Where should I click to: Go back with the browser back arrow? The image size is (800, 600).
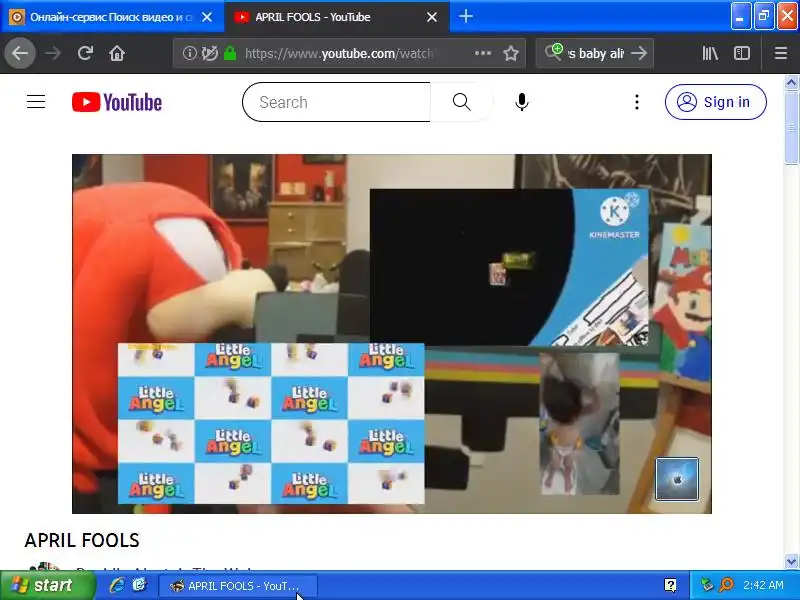(x=20, y=53)
